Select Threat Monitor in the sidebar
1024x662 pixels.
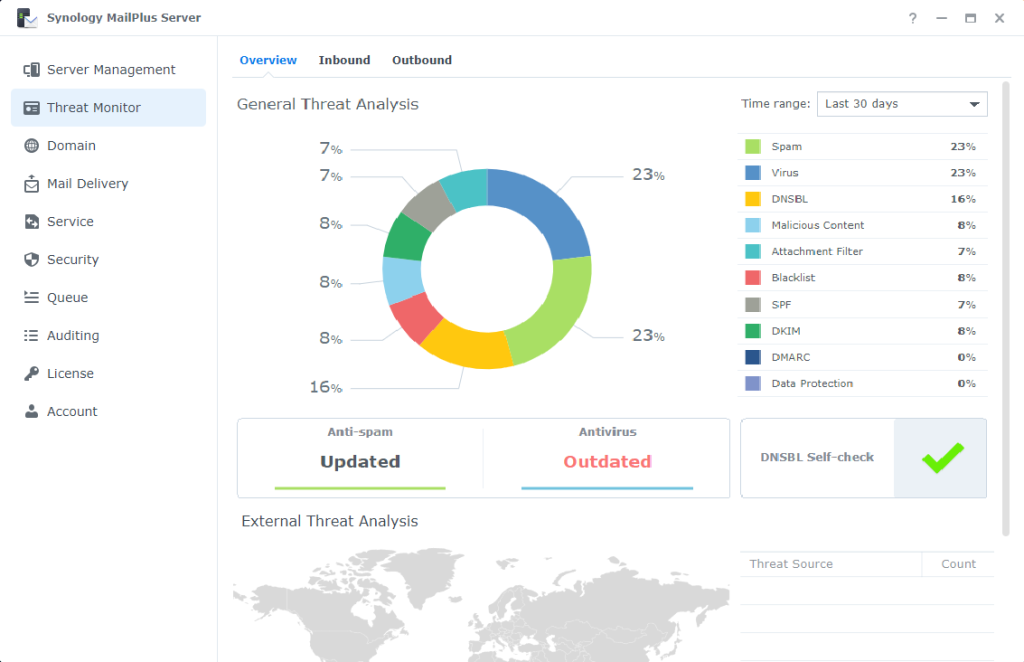108,108
